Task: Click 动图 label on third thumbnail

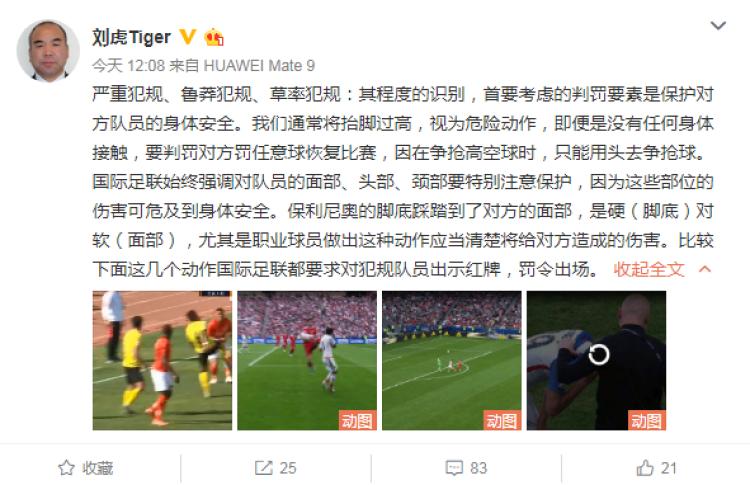Action: click(502, 420)
